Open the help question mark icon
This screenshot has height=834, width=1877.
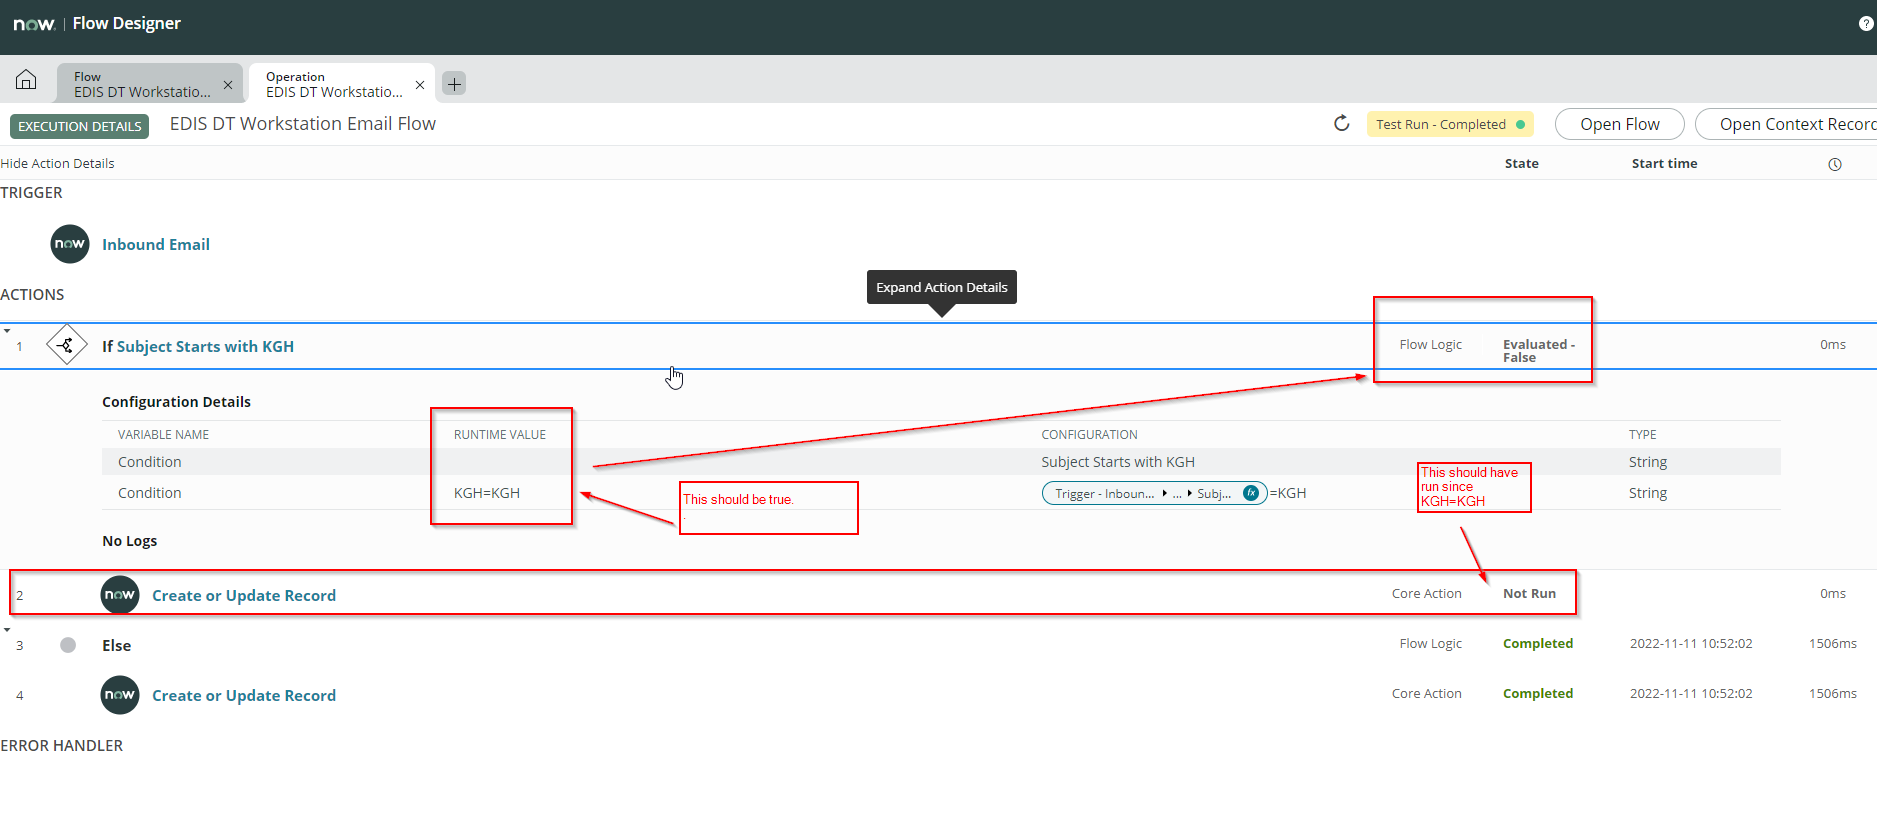[1866, 23]
